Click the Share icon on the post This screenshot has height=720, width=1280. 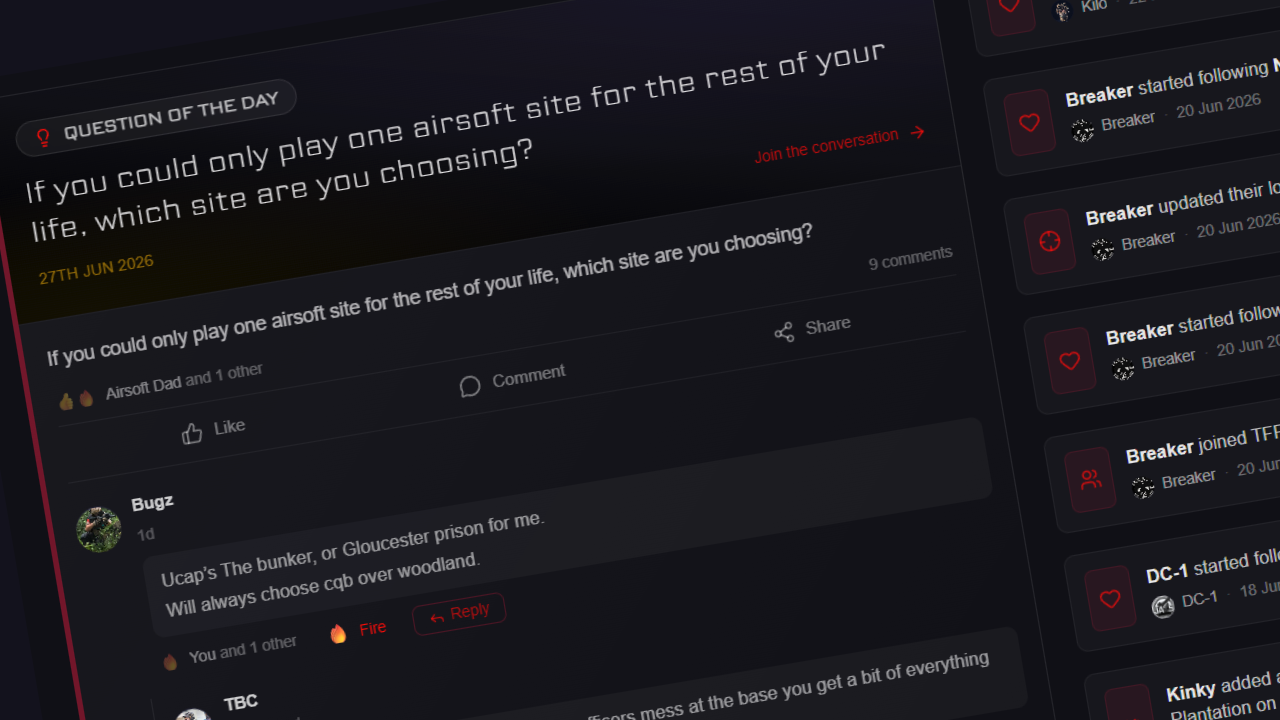pyautogui.click(x=784, y=333)
